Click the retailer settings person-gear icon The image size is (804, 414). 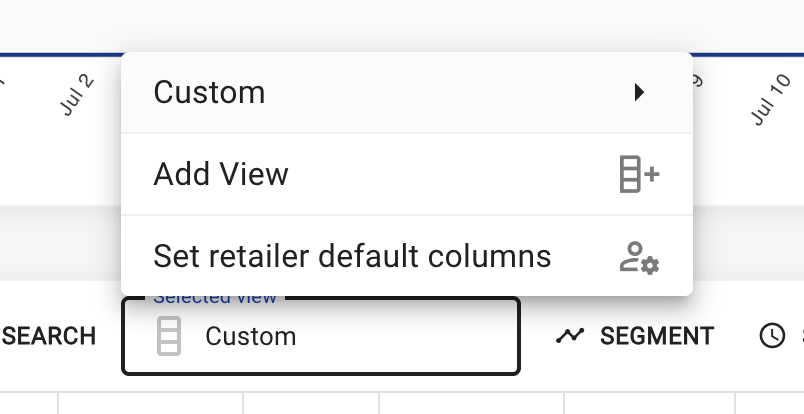click(x=639, y=257)
